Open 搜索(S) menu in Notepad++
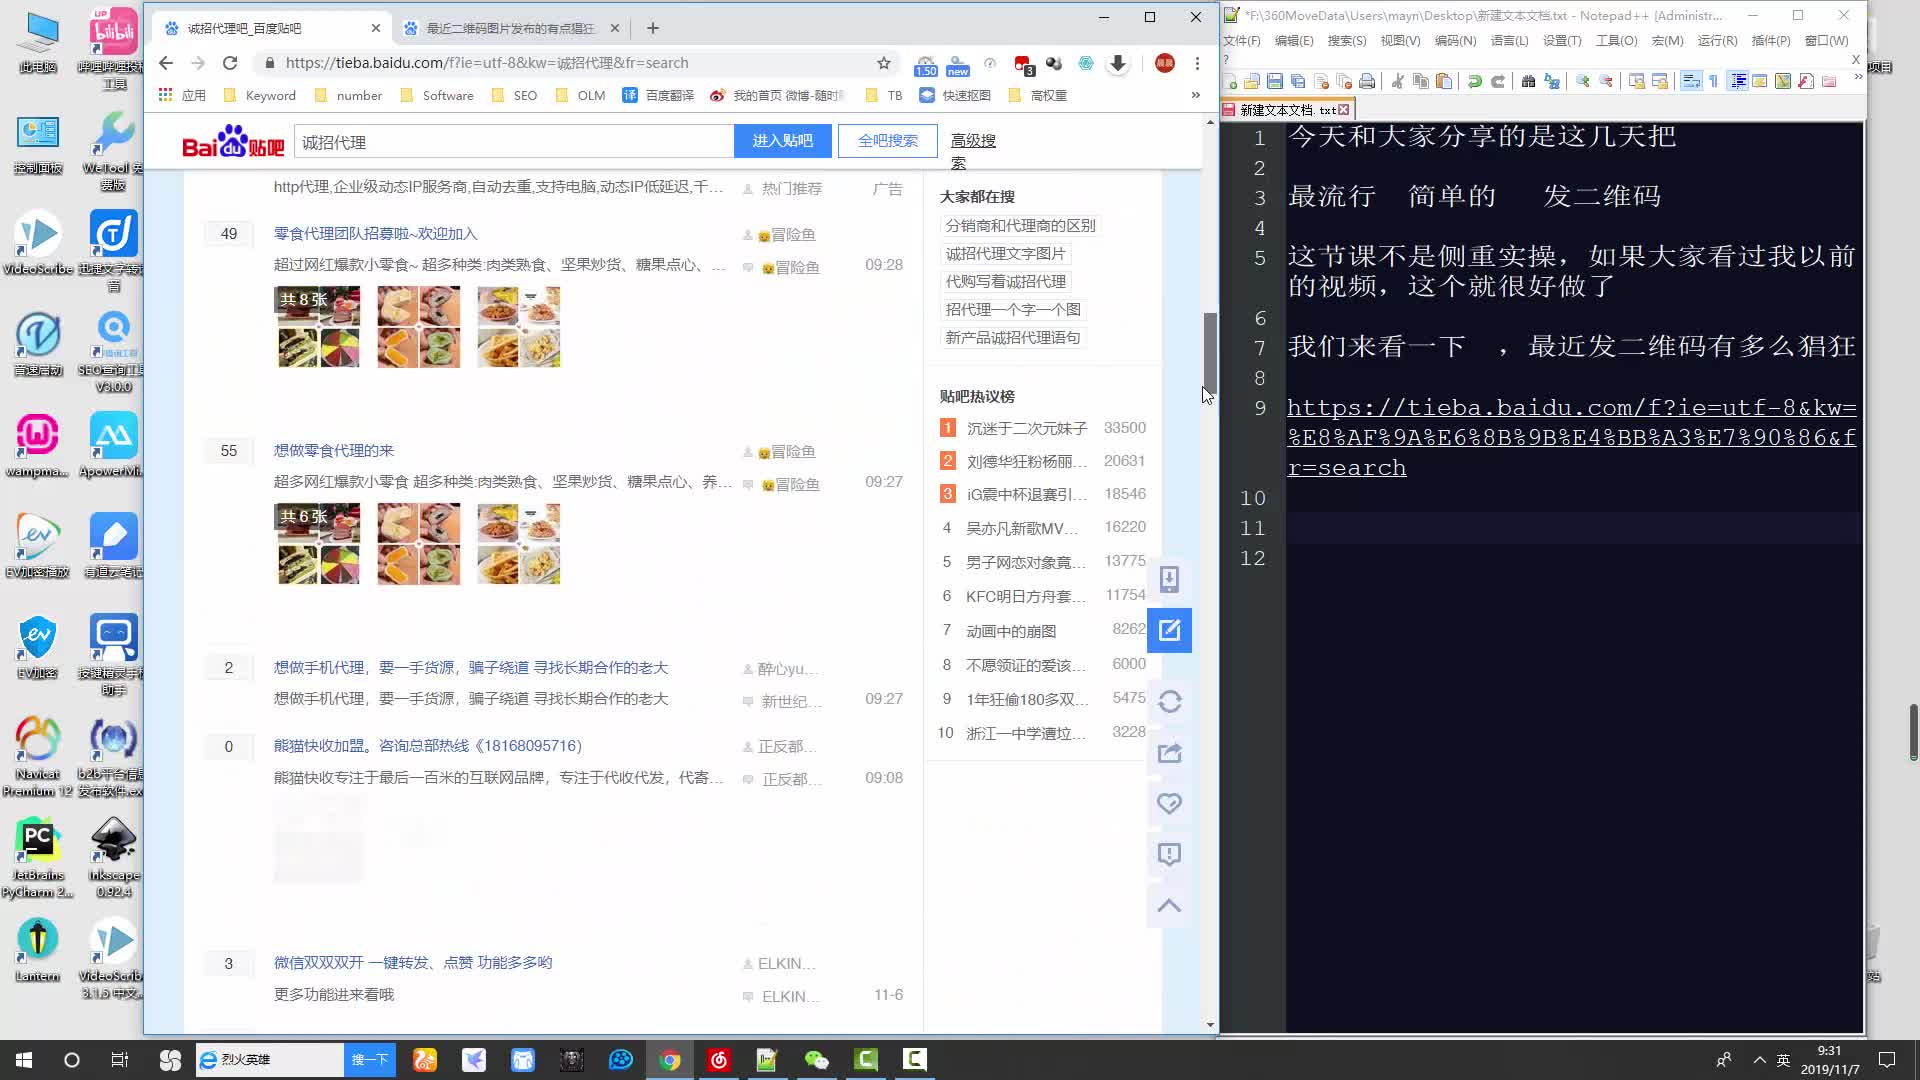 click(1347, 41)
